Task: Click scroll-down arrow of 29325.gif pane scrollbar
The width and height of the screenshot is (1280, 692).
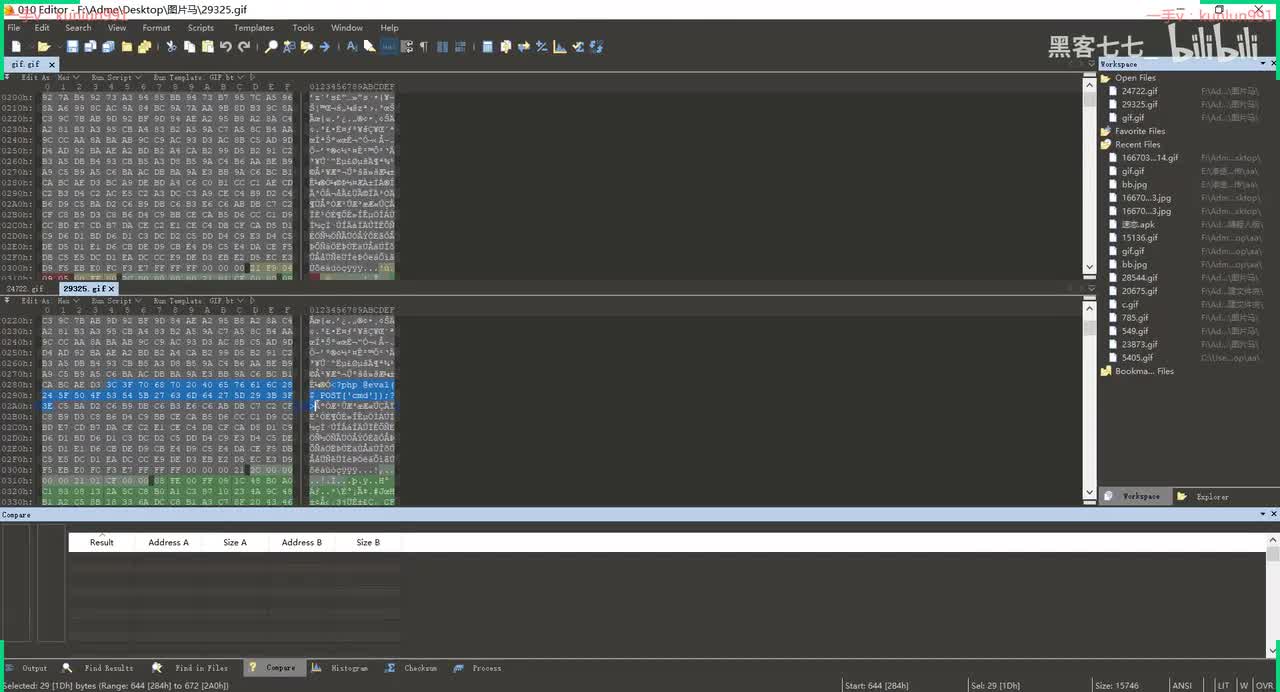Action: (x=1090, y=493)
